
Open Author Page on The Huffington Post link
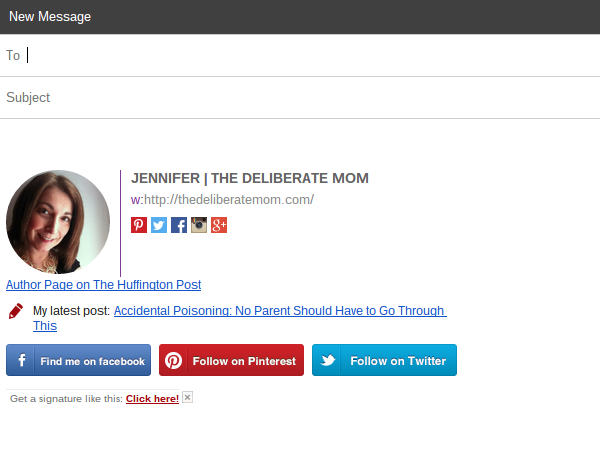tap(103, 285)
